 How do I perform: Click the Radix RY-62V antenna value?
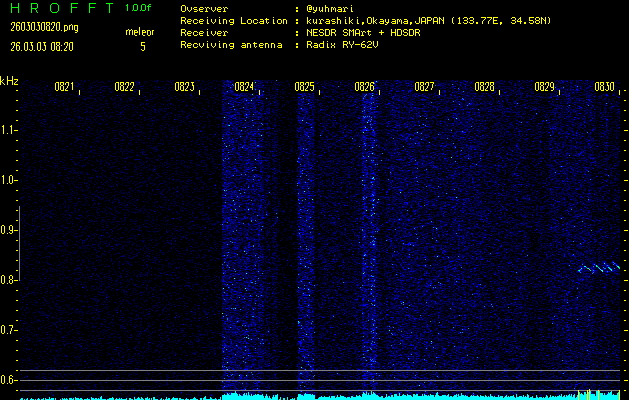click(x=342, y=45)
